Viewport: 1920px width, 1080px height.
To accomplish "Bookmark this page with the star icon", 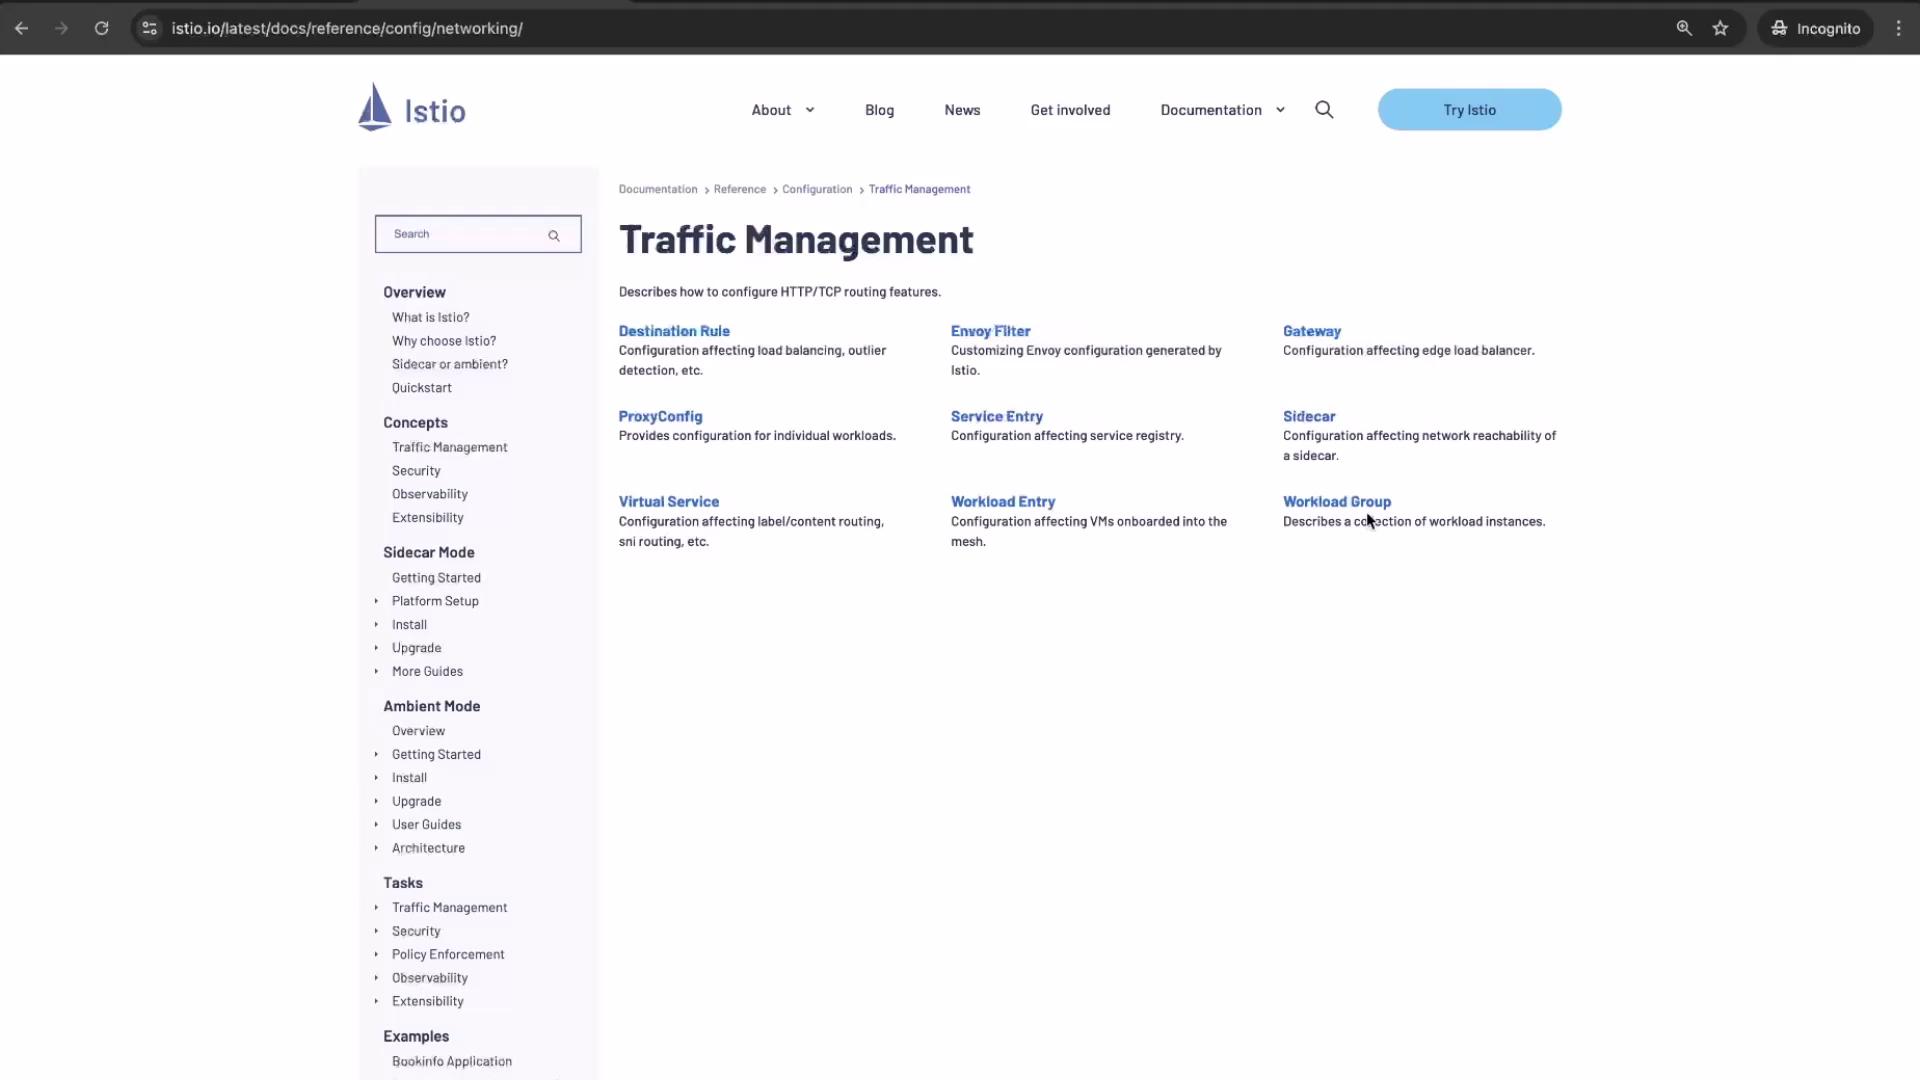I will tap(1720, 28).
